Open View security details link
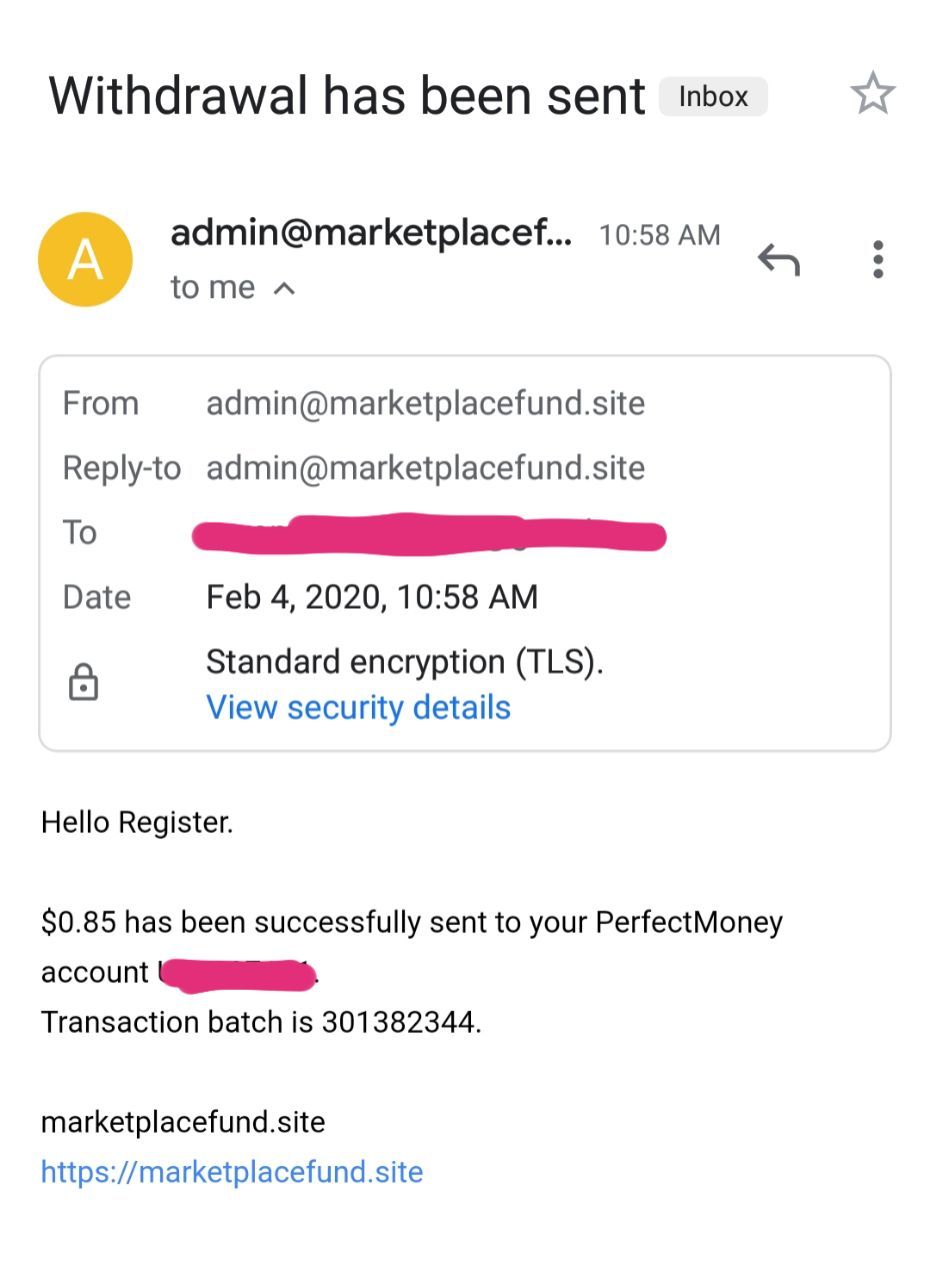Screen dimensions: 930x1280 (x=358, y=707)
